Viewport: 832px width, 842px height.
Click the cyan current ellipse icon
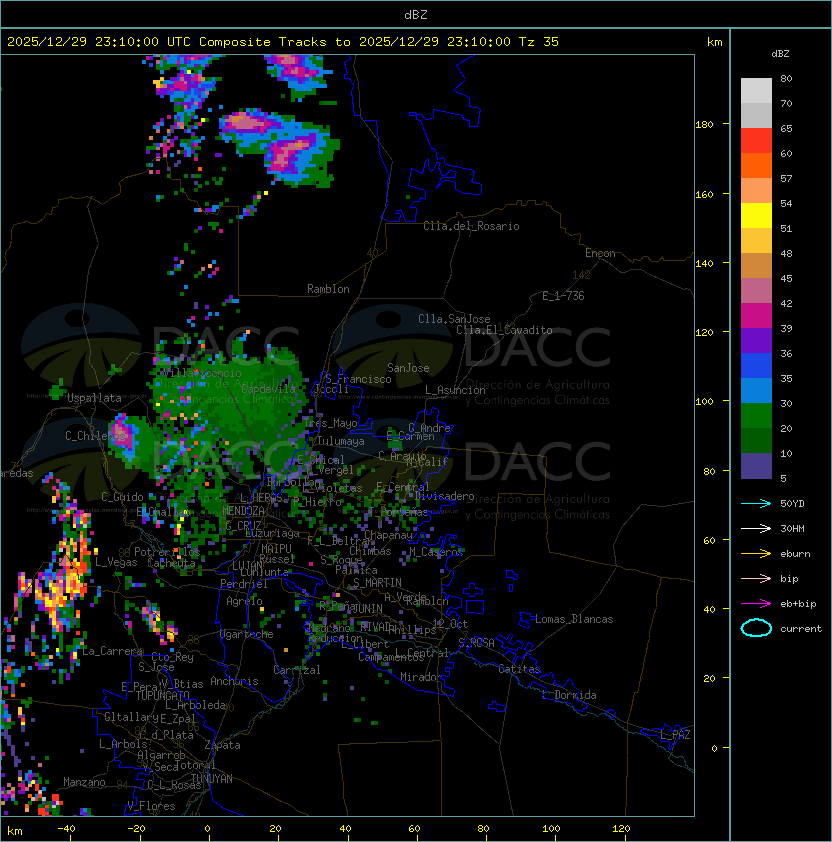click(x=756, y=628)
